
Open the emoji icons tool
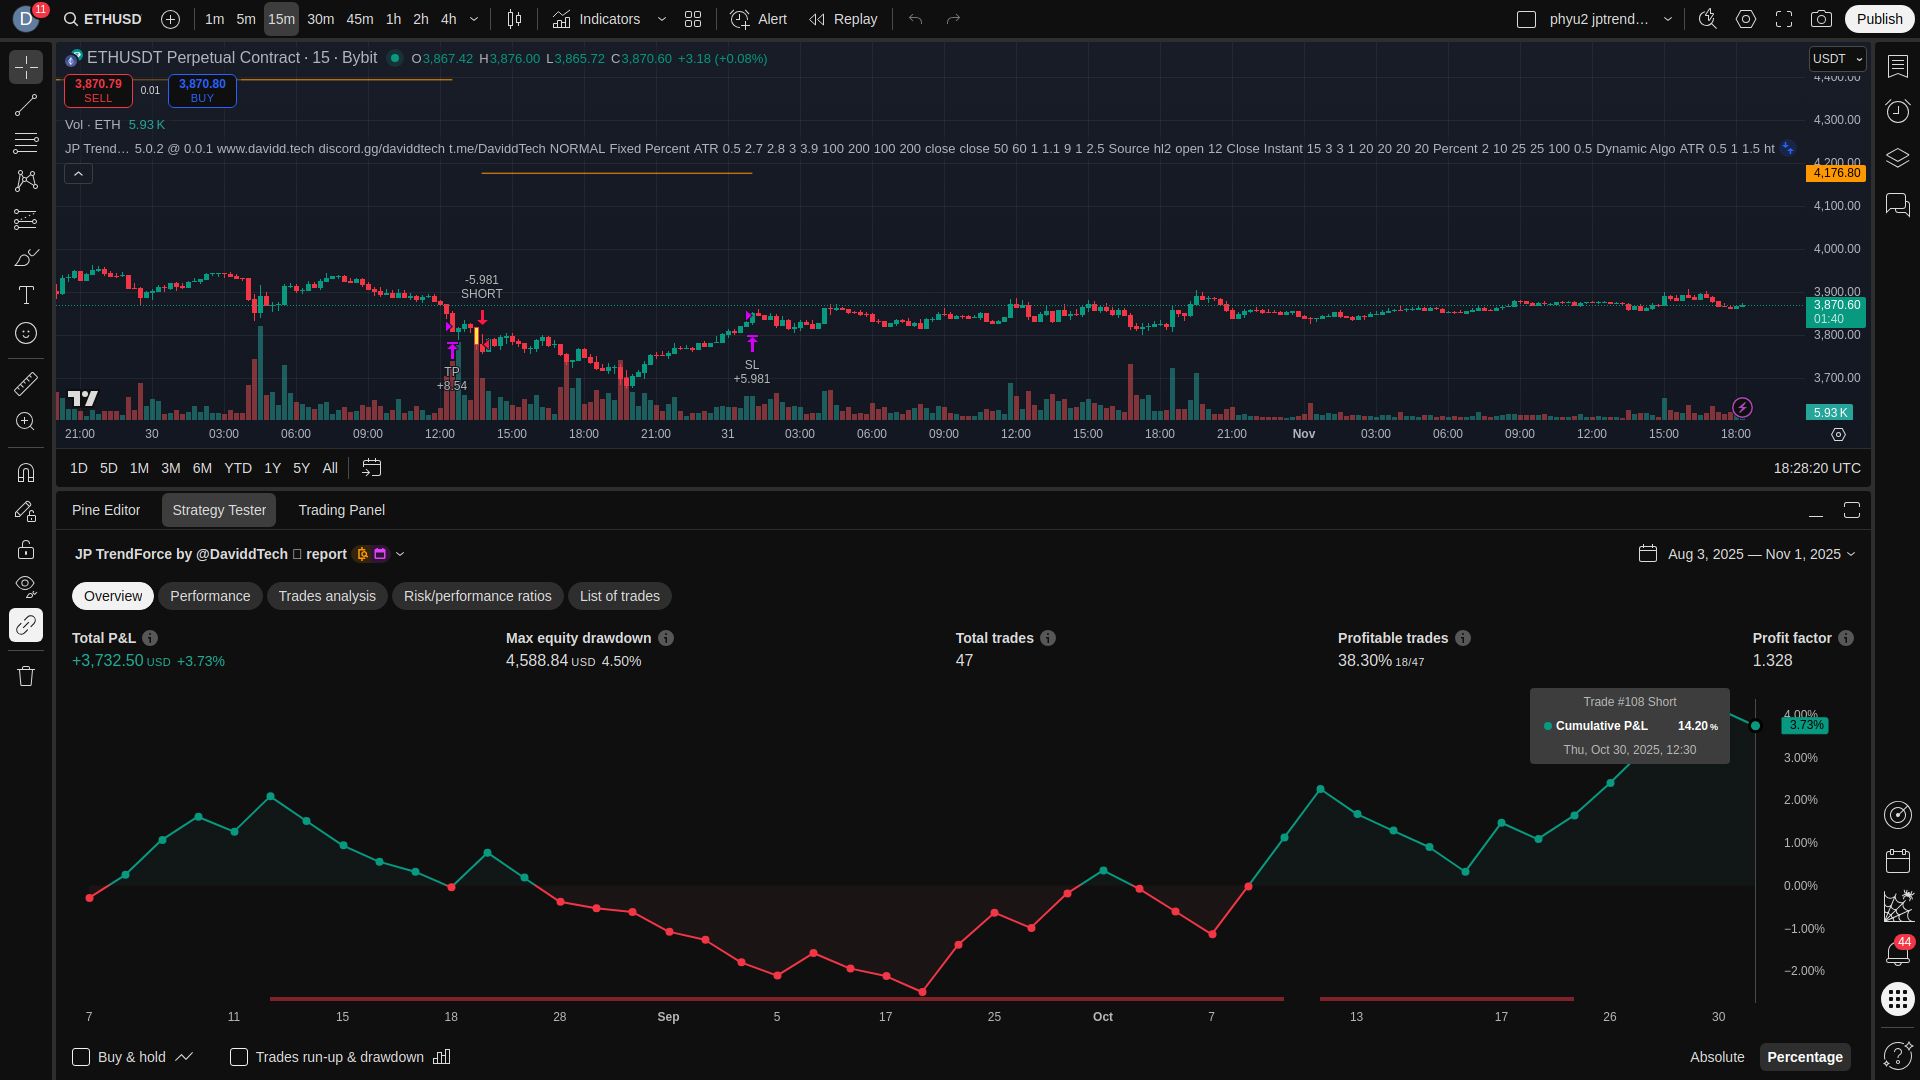(26, 333)
